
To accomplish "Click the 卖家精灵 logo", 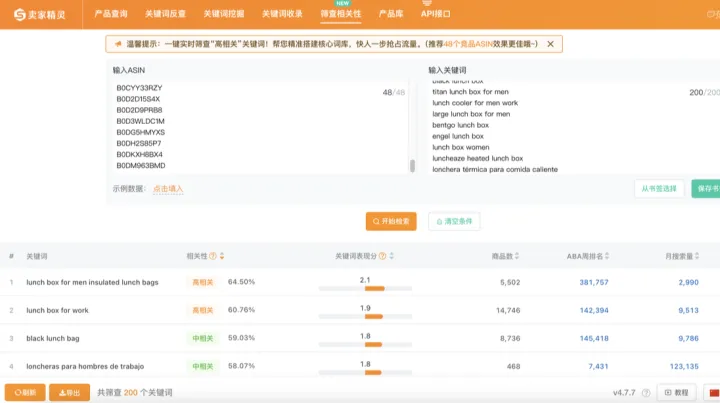I will click(39, 15).
